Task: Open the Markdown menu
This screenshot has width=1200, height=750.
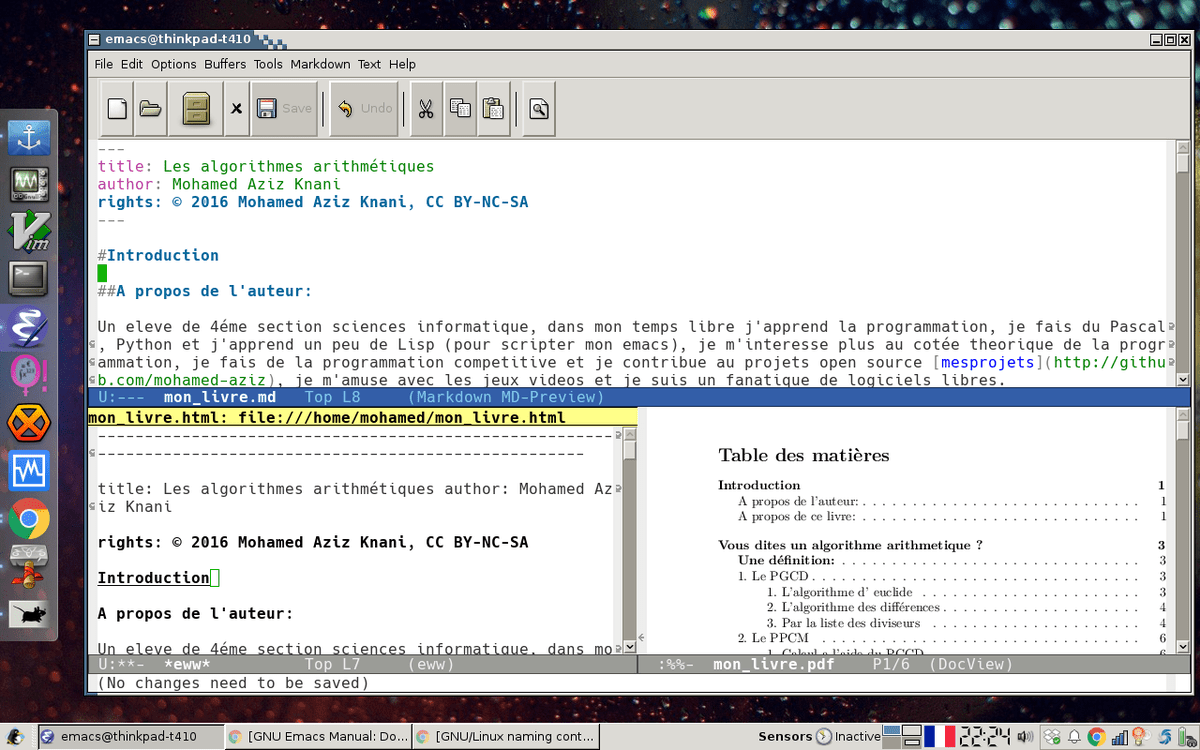Action: tap(320, 64)
